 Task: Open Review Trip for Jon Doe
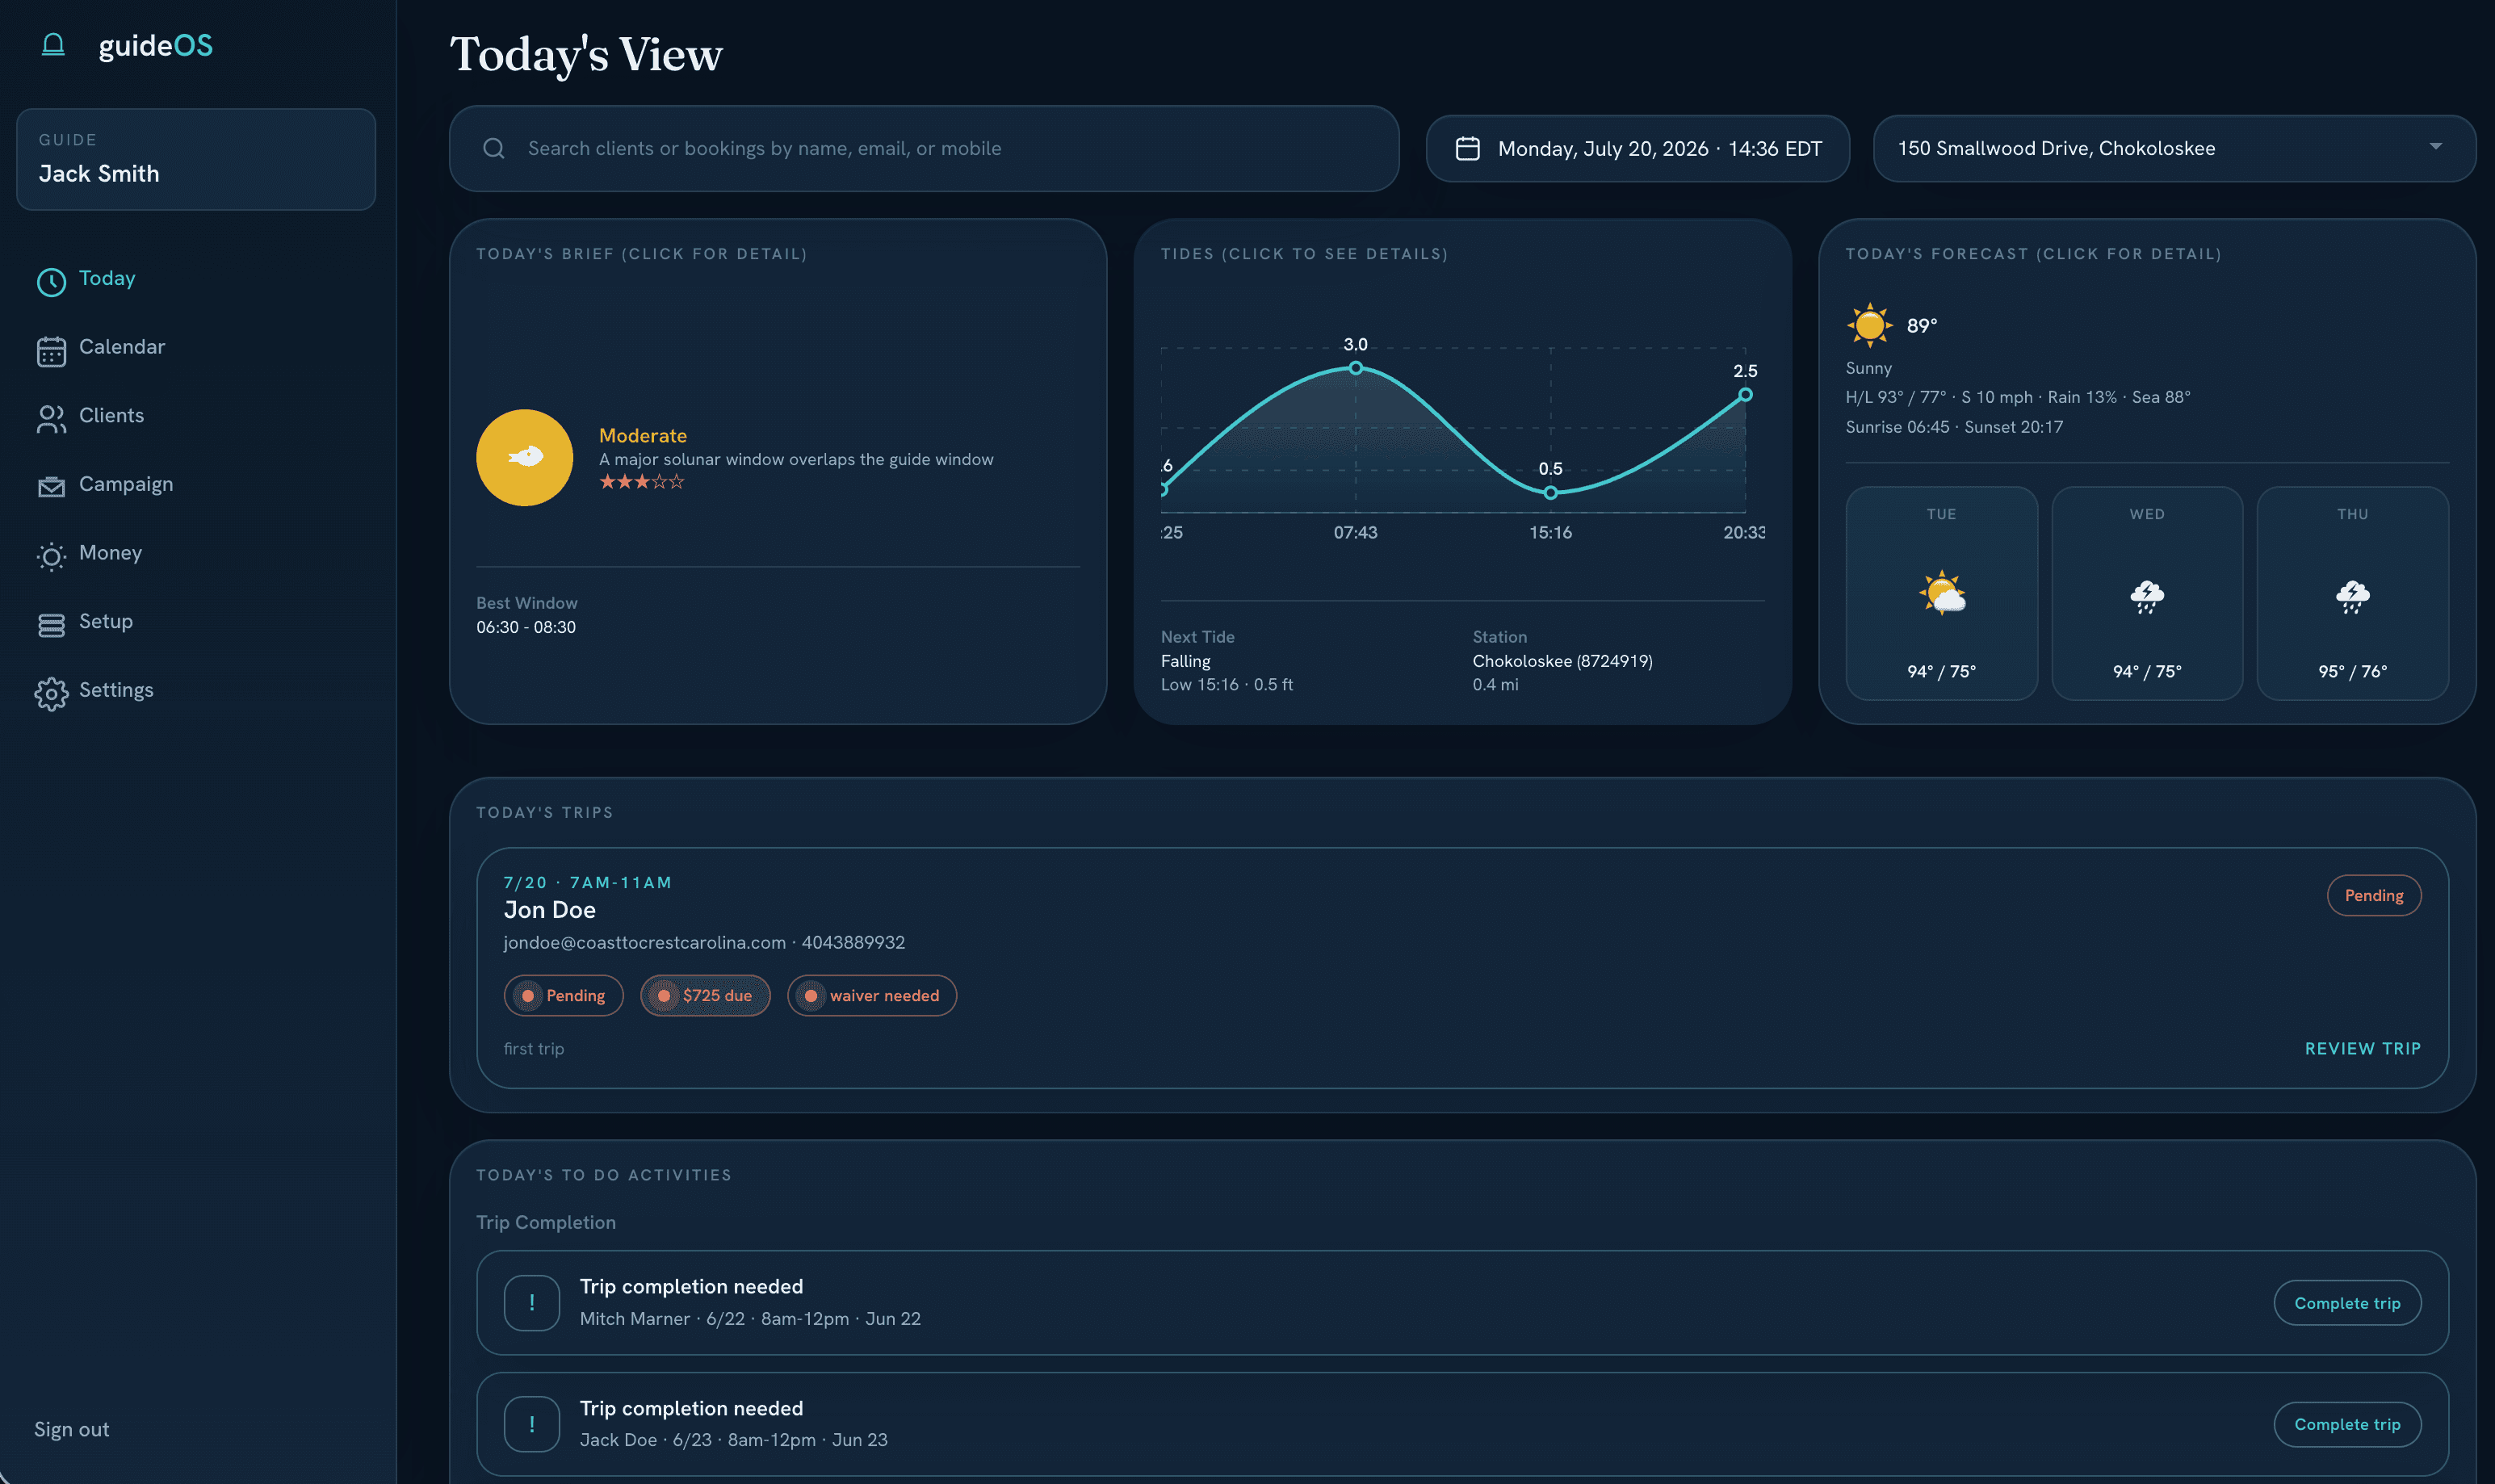(2362, 1048)
